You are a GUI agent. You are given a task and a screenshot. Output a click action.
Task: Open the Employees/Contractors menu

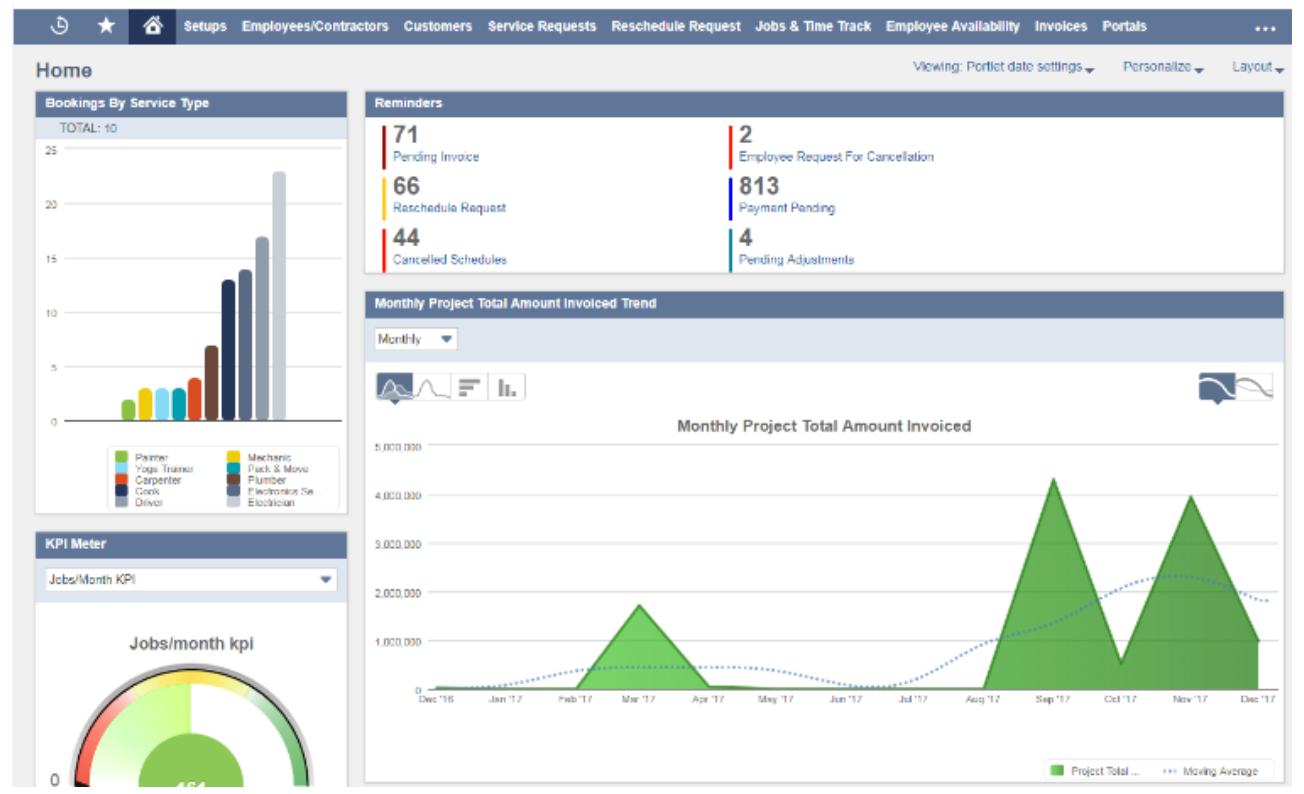(315, 27)
